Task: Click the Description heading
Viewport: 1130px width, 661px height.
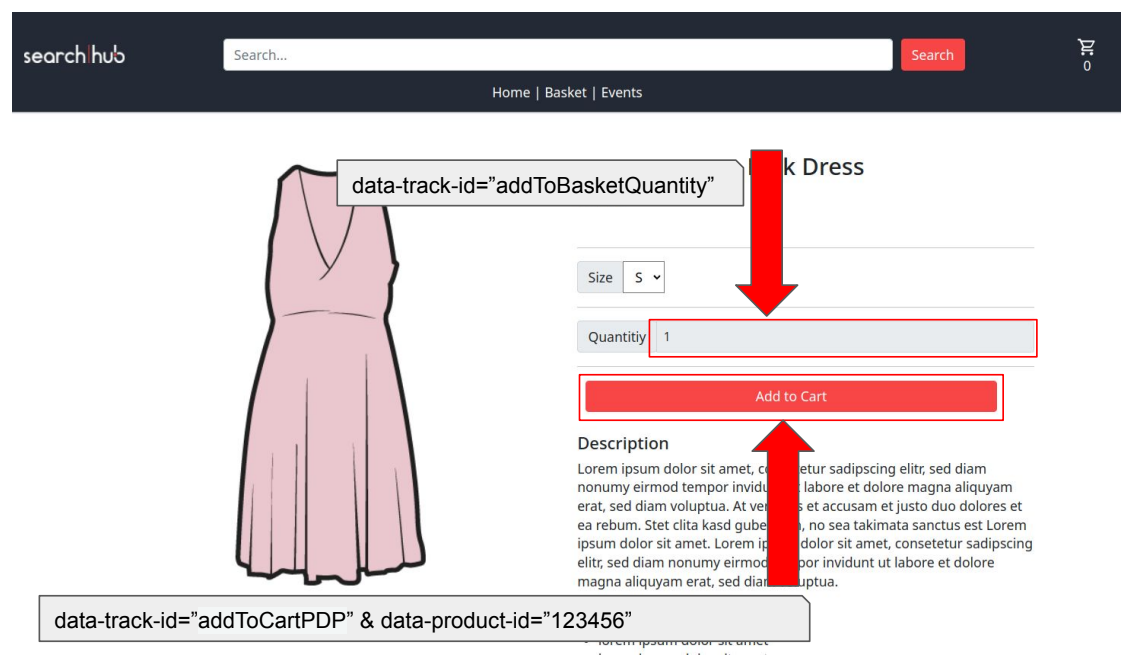Action: point(623,443)
